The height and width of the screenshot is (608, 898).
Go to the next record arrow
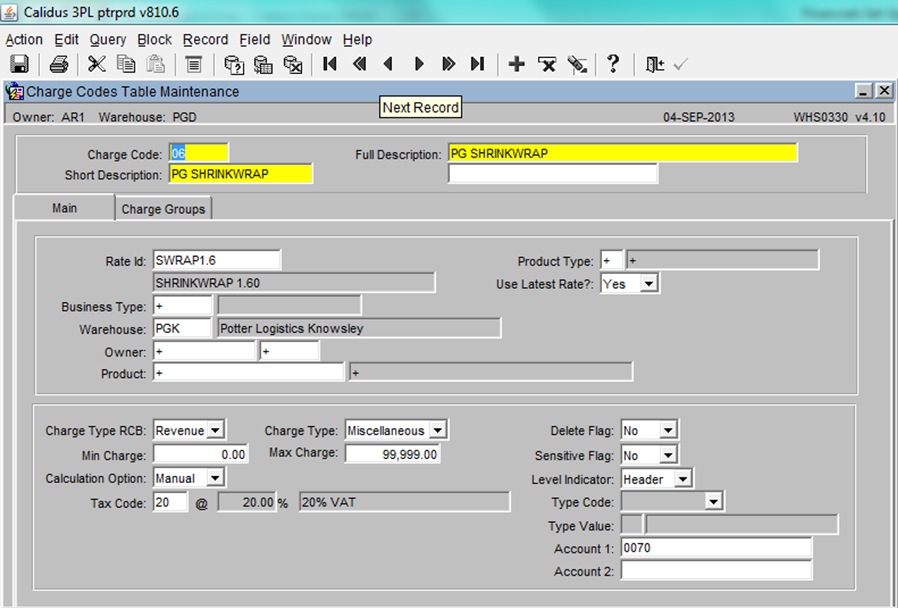(x=419, y=64)
